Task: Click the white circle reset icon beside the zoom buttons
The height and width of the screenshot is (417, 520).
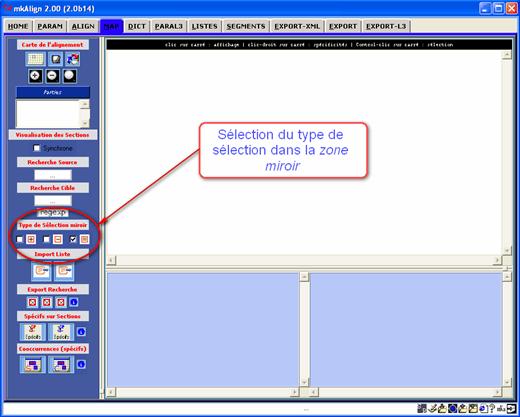Action: [69, 76]
